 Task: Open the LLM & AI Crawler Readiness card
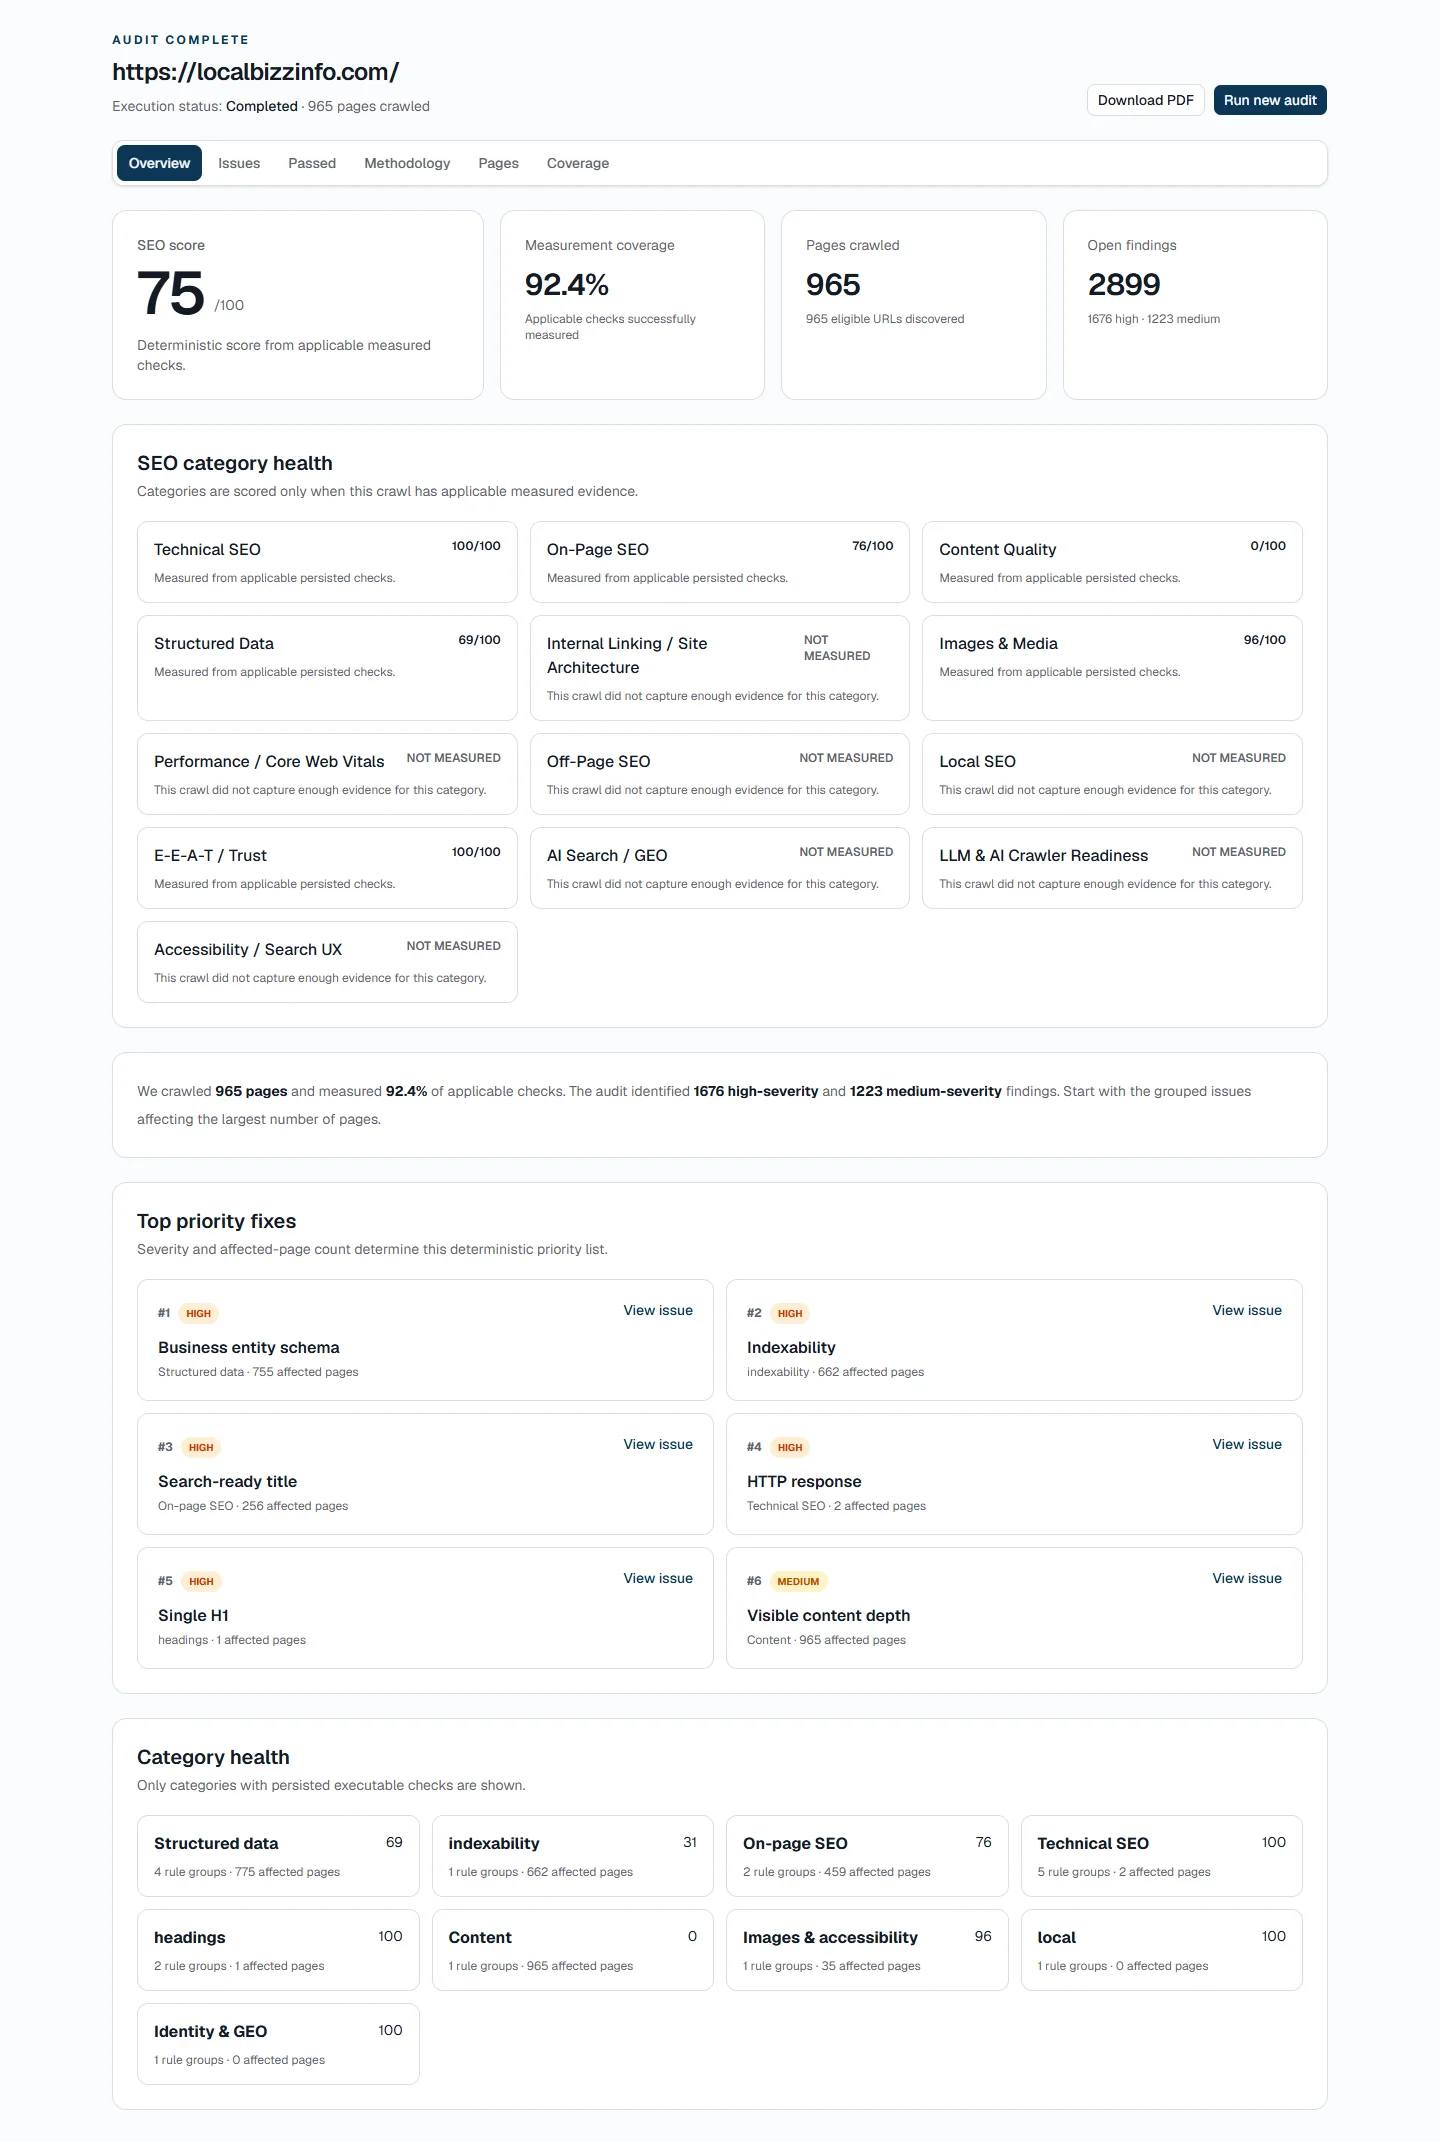coord(1112,868)
